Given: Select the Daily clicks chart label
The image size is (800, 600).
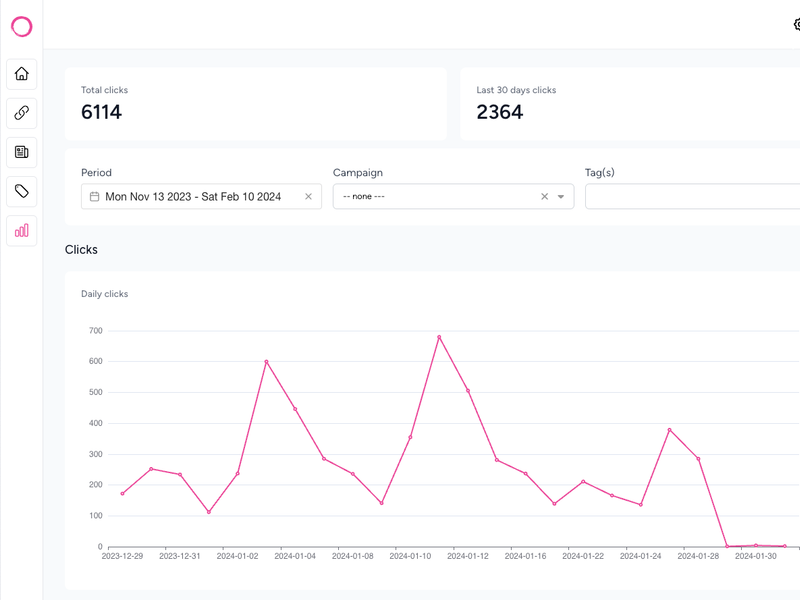Looking at the screenshot, I should 103,294.
